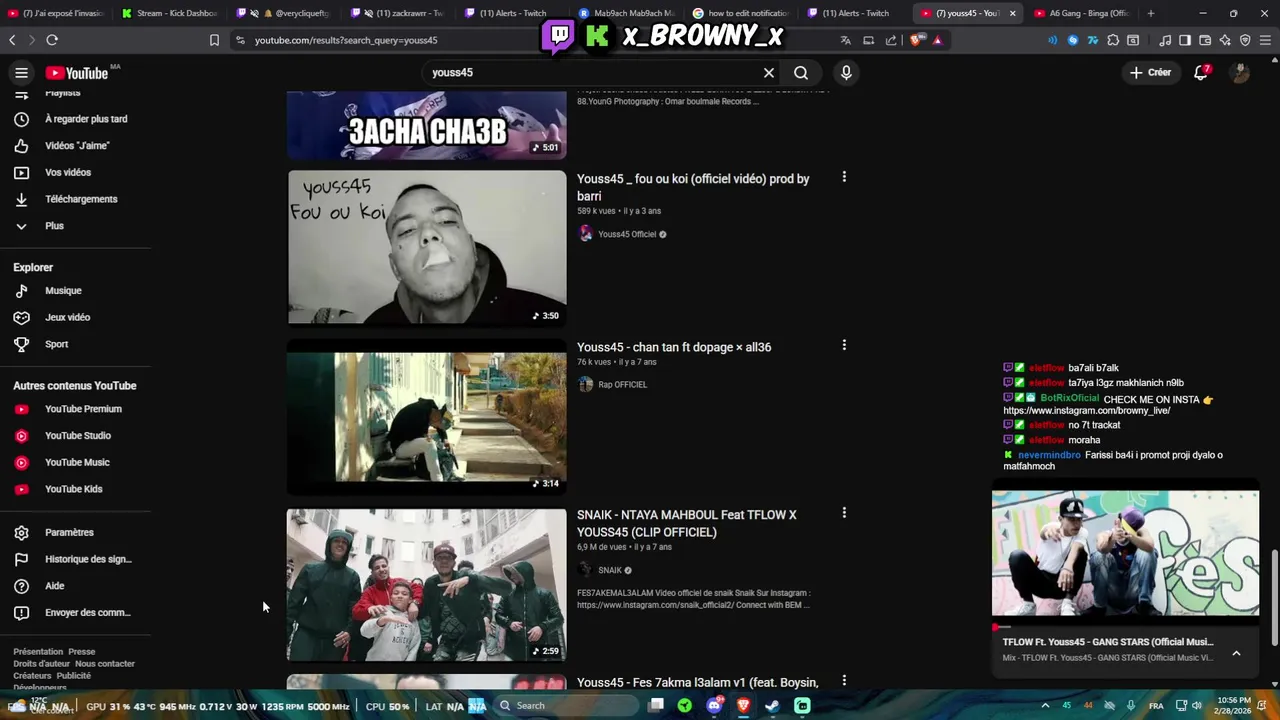Open the Nous contacter footer link

pos(105,664)
